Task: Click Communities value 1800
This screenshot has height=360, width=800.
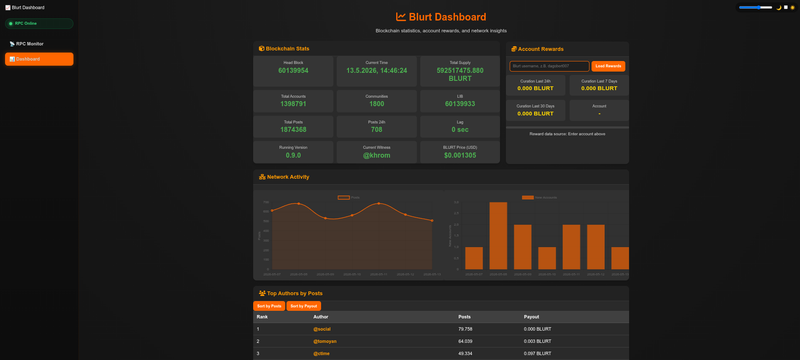Action: click(x=377, y=104)
